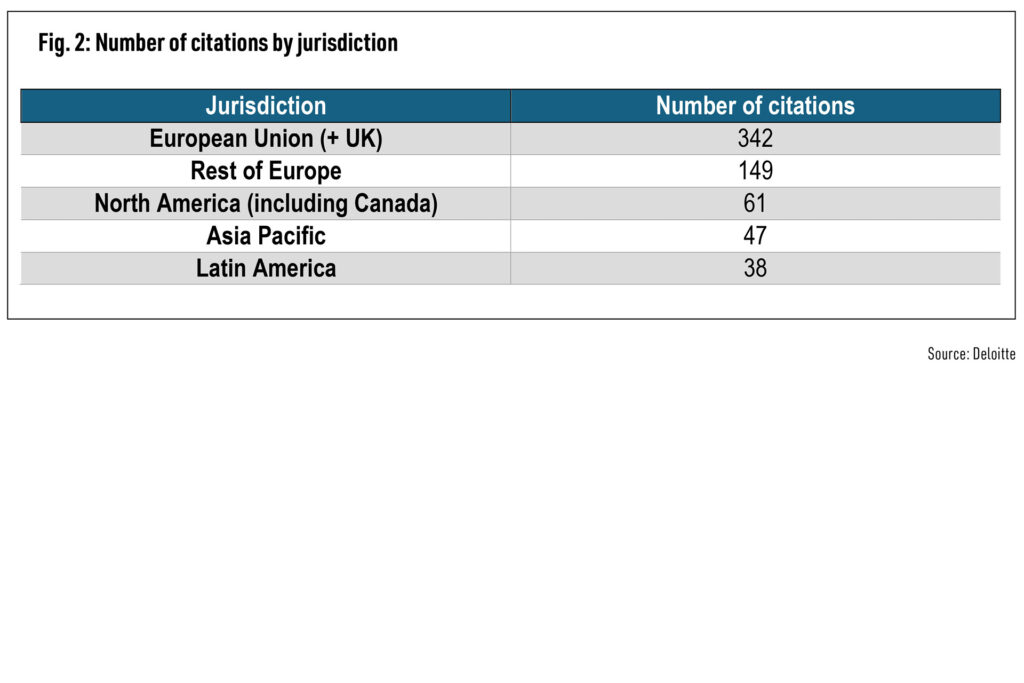Click the 'European Union' text in first row
1024x683 pixels.
[x=229, y=139]
